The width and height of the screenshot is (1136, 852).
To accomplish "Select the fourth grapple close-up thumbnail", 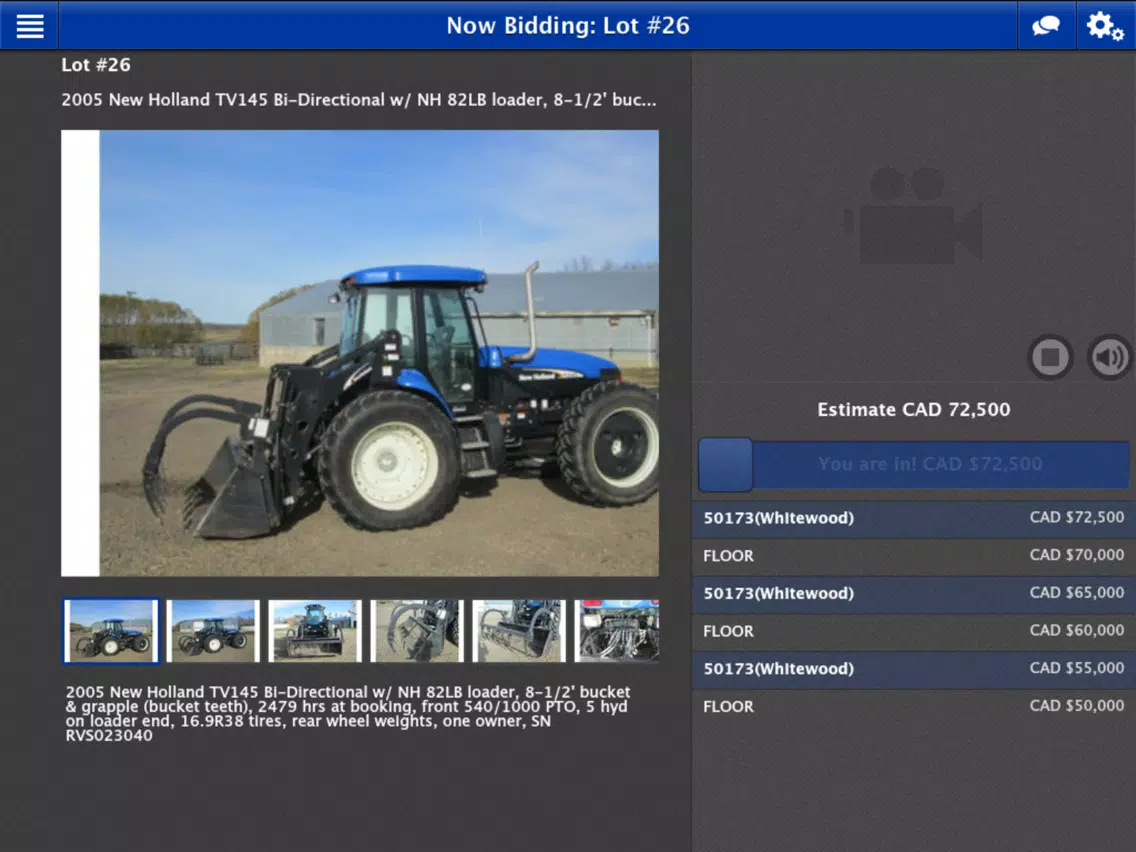I will point(417,630).
